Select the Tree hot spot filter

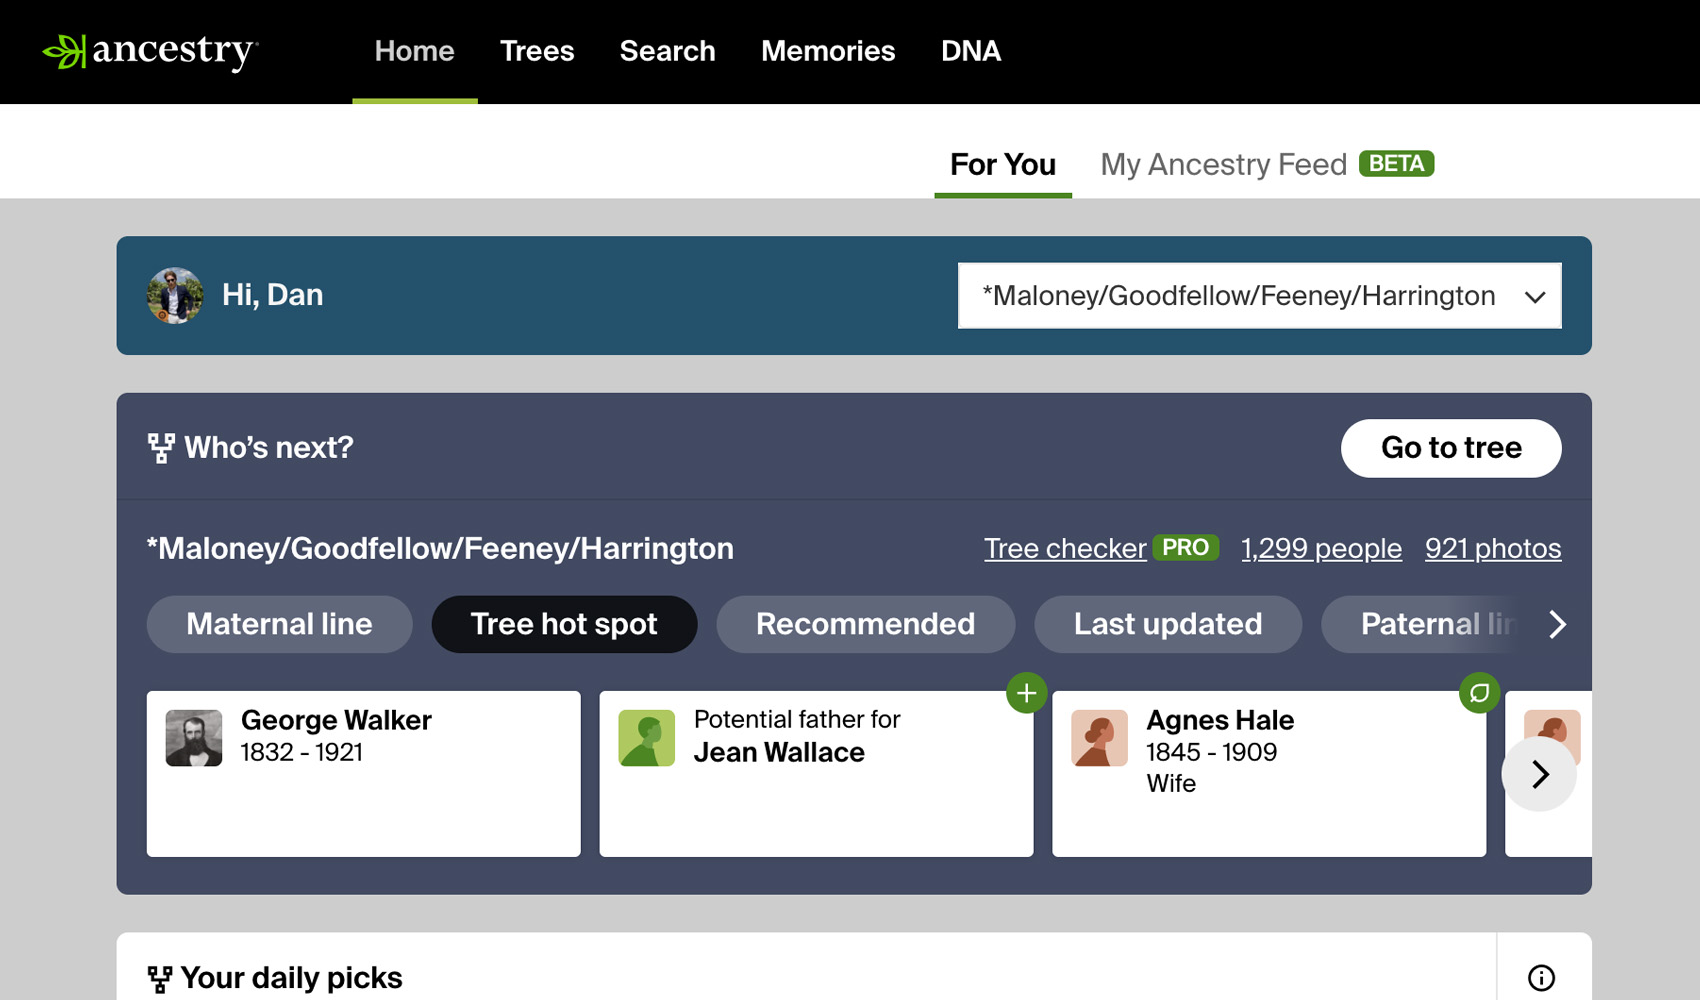(564, 624)
